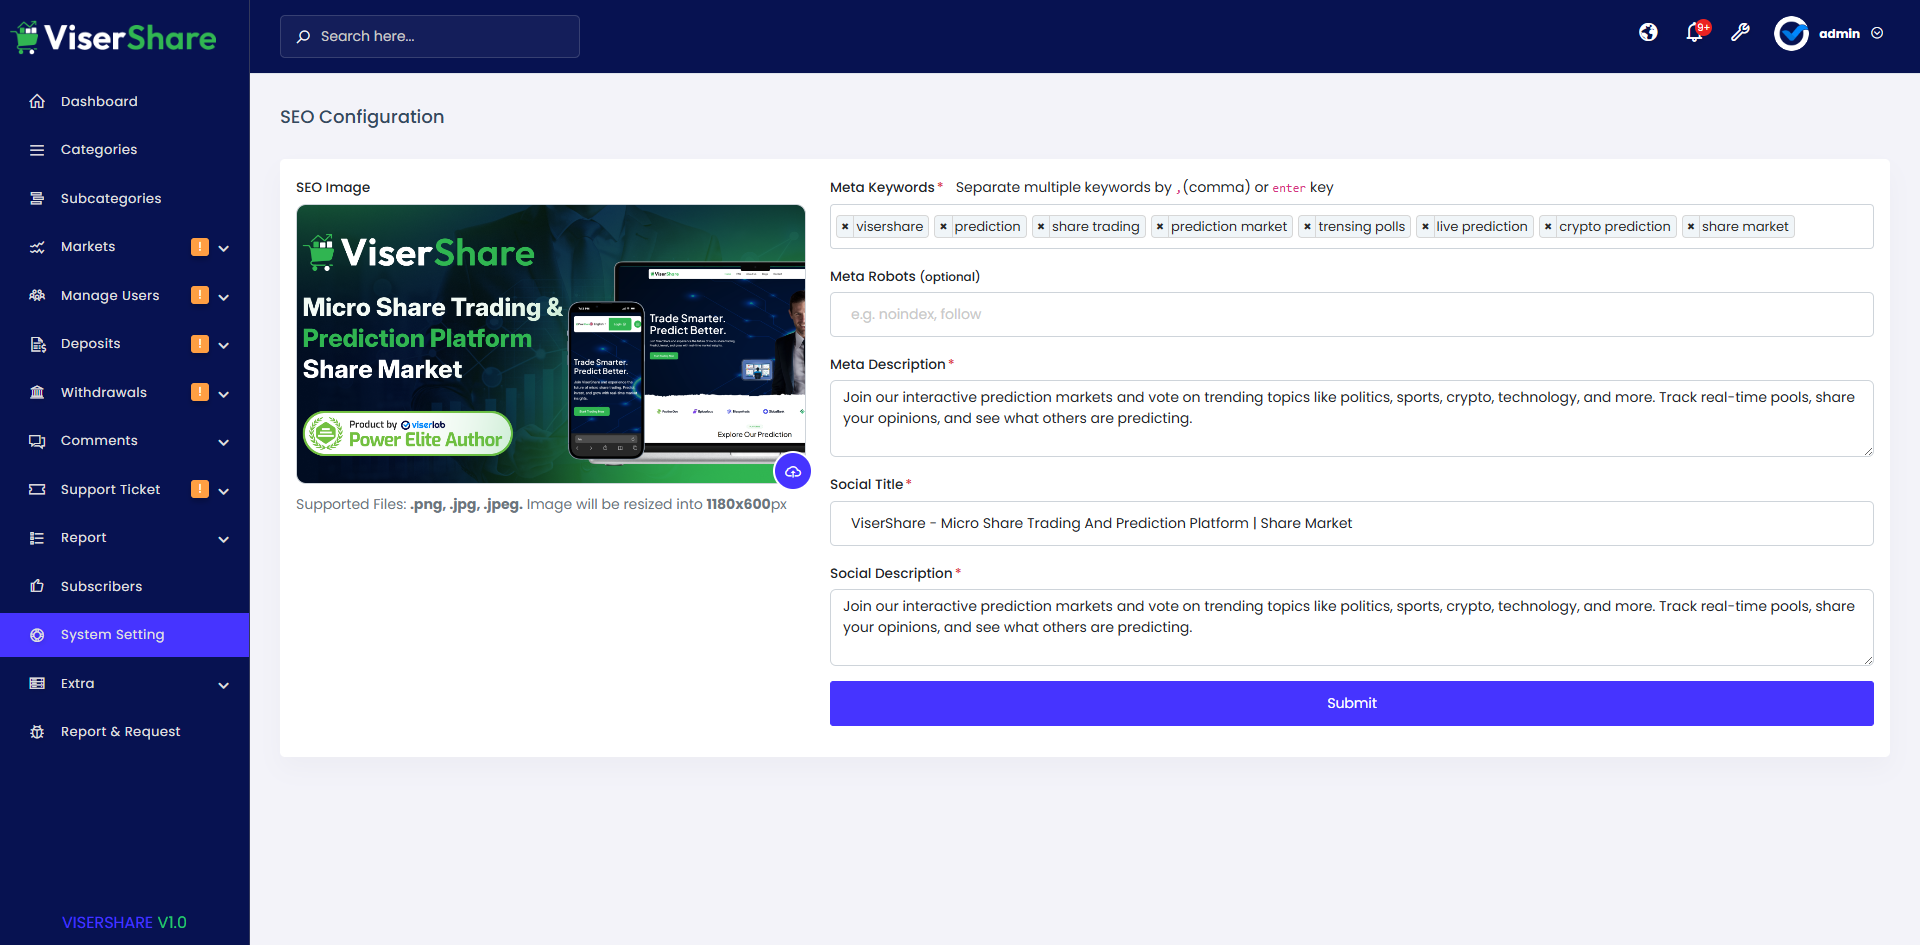Click the Meta Robots input field
1920x945 pixels.
1351,314
